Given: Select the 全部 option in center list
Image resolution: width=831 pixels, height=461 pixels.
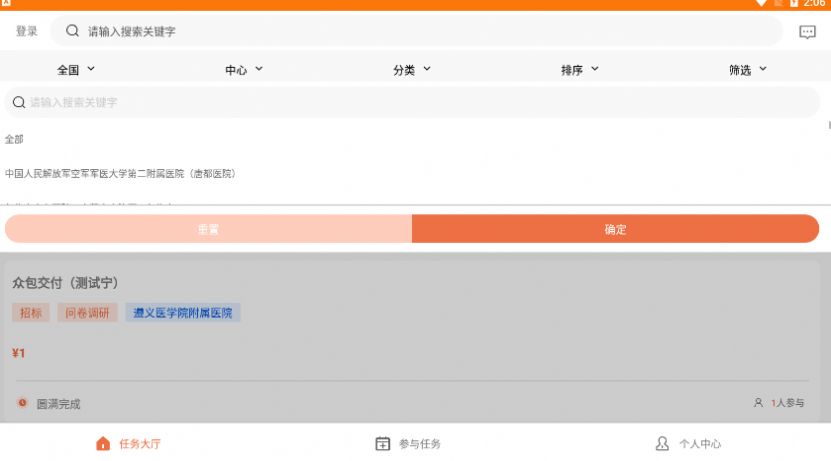Looking at the screenshot, I should point(14,139).
